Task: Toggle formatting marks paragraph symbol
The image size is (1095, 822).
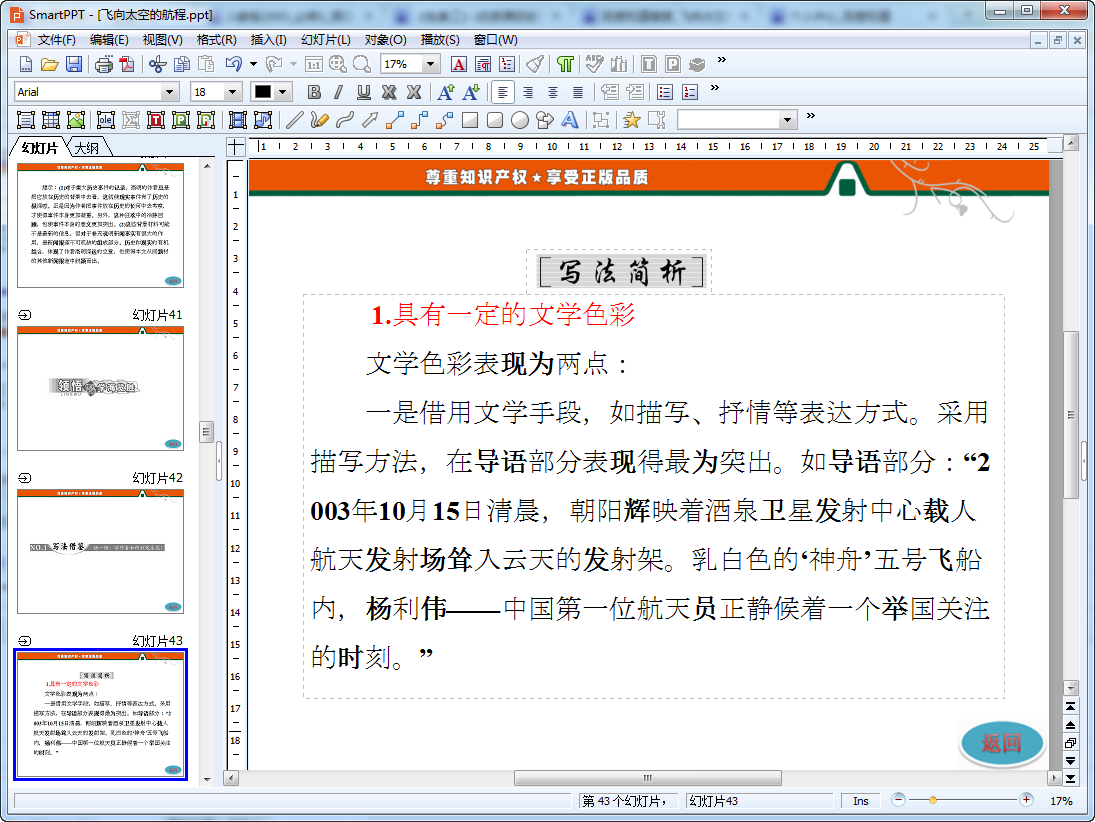Action: (565, 65)
